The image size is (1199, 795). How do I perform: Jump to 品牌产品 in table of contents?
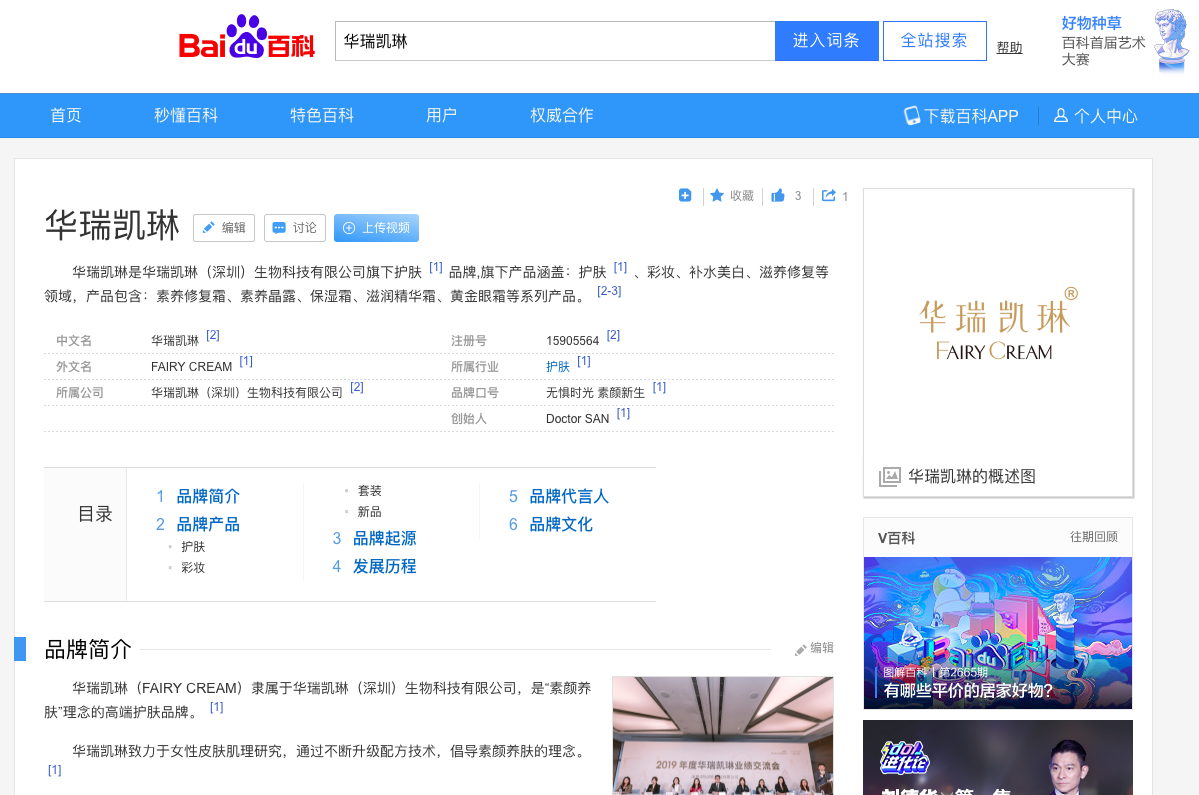pos(208,524)
